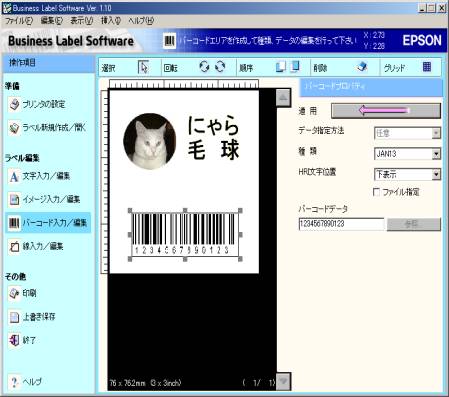Select barcode input/edit (バーコード入力/編集)

pyautogui.click(x=48, y=223)
